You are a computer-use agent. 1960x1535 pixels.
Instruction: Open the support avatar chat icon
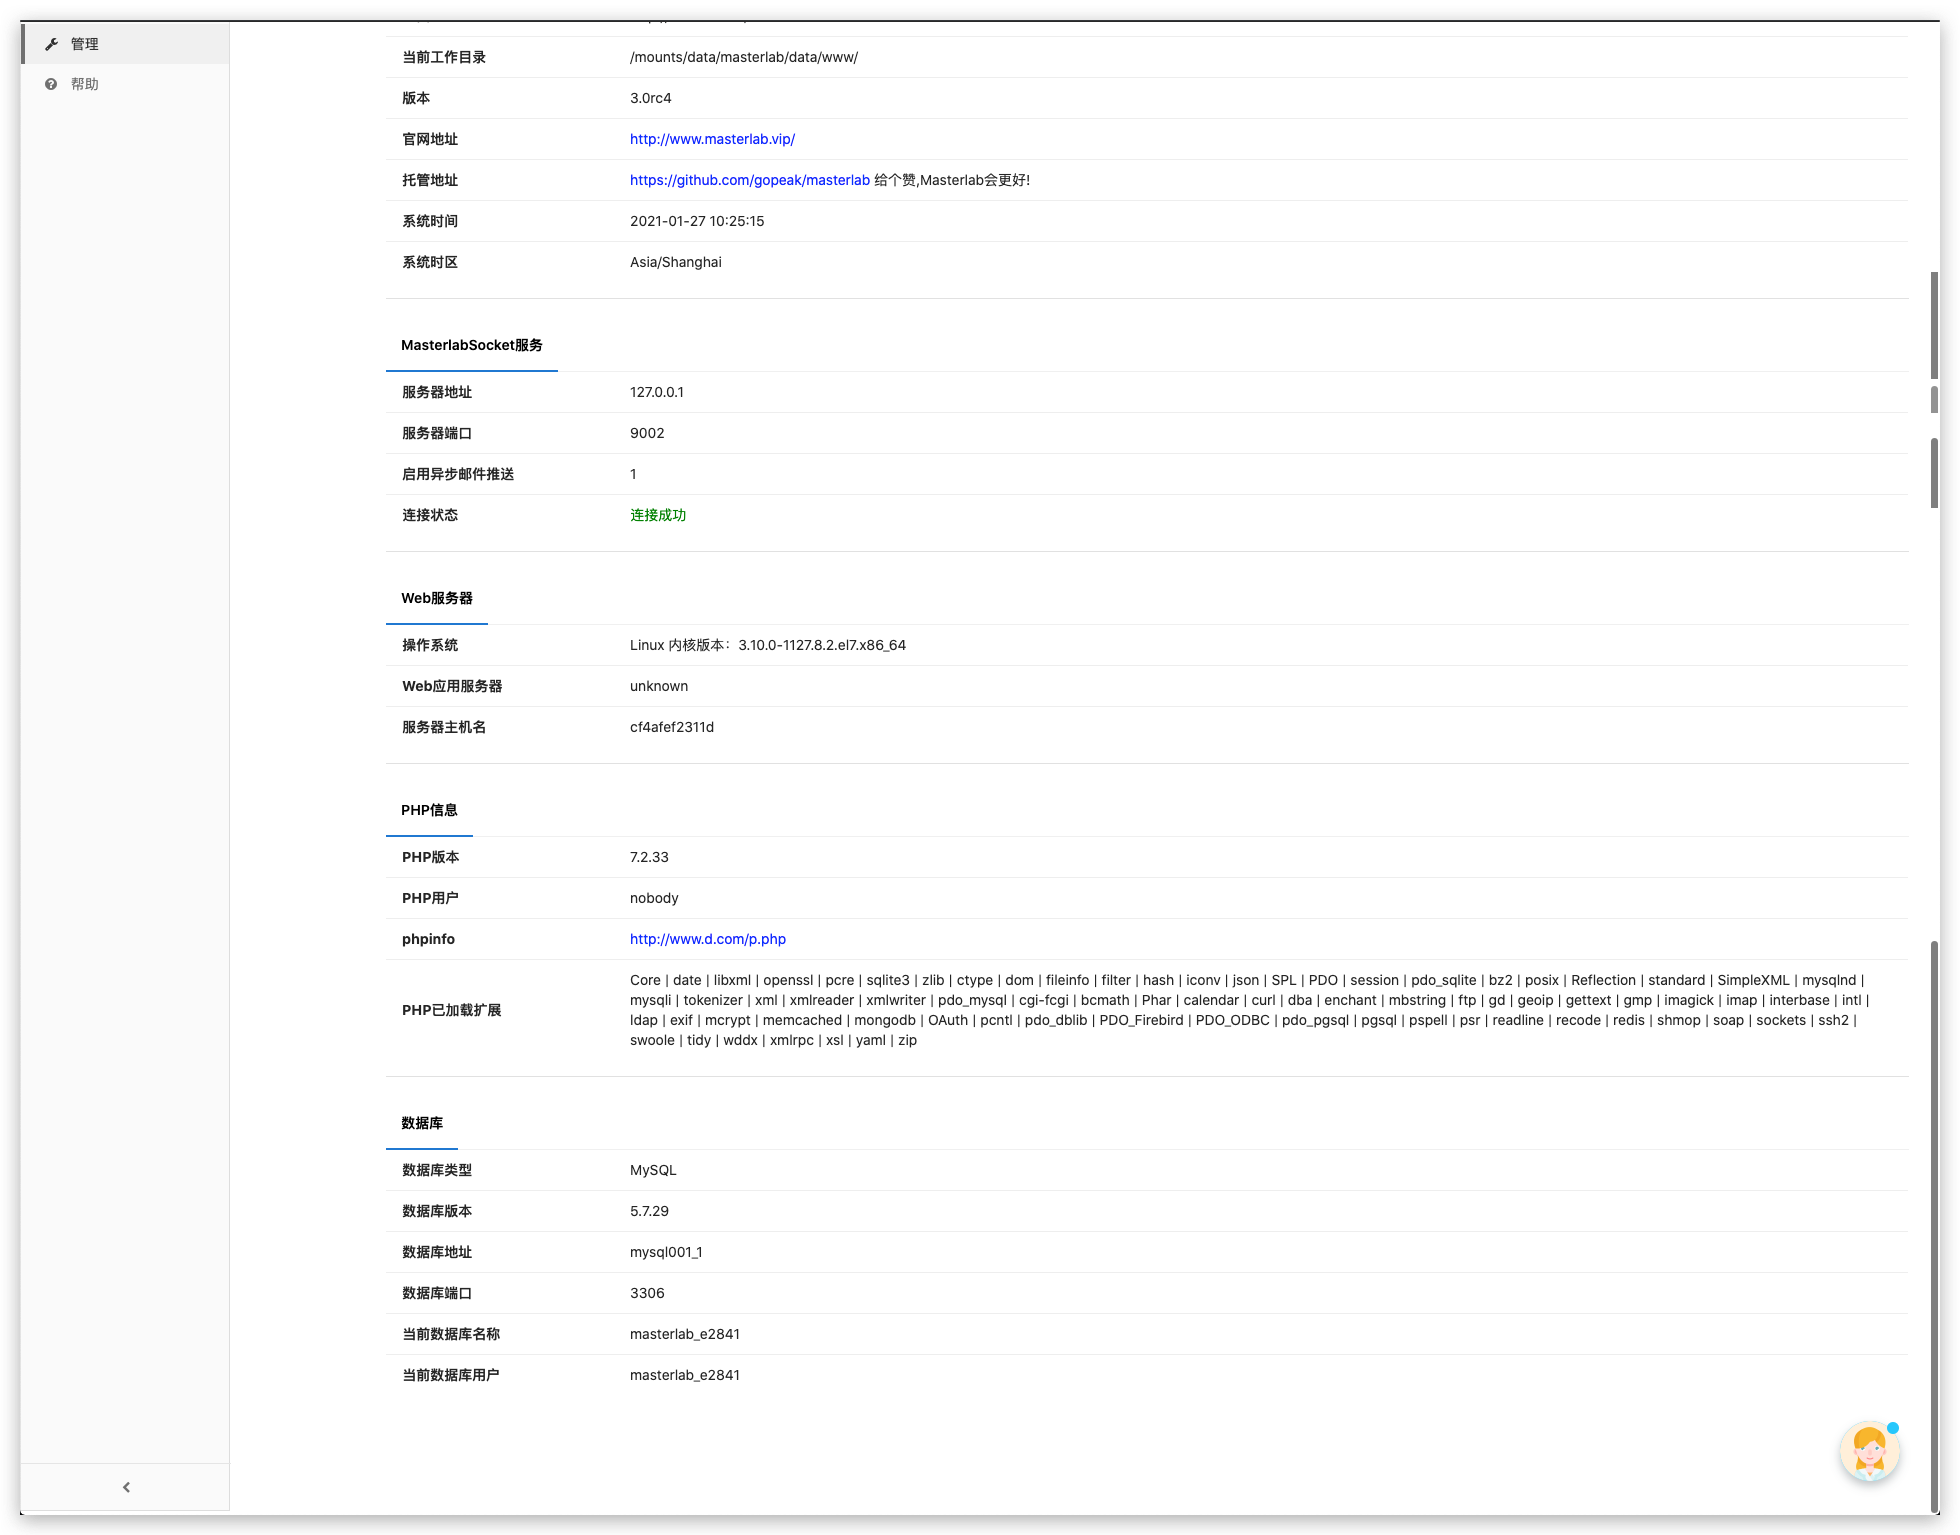1870,1452
